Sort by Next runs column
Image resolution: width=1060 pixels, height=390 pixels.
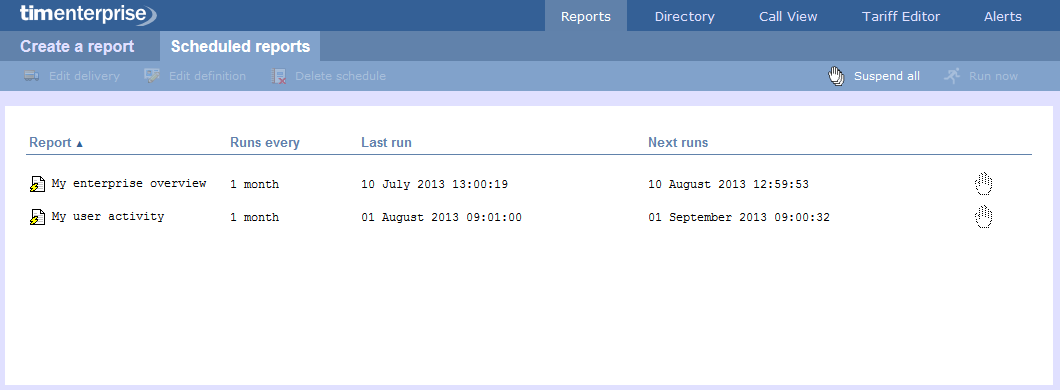point(678,143)
